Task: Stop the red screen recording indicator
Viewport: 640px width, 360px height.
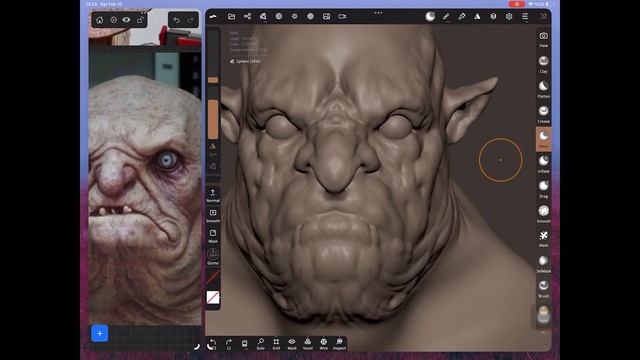Action: 516,4
